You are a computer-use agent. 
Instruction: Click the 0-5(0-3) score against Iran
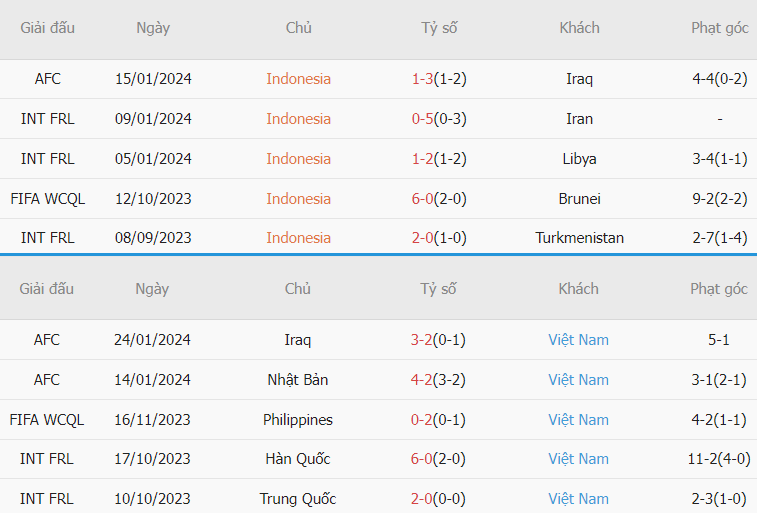pyautogui.click(x=439, y=119)
